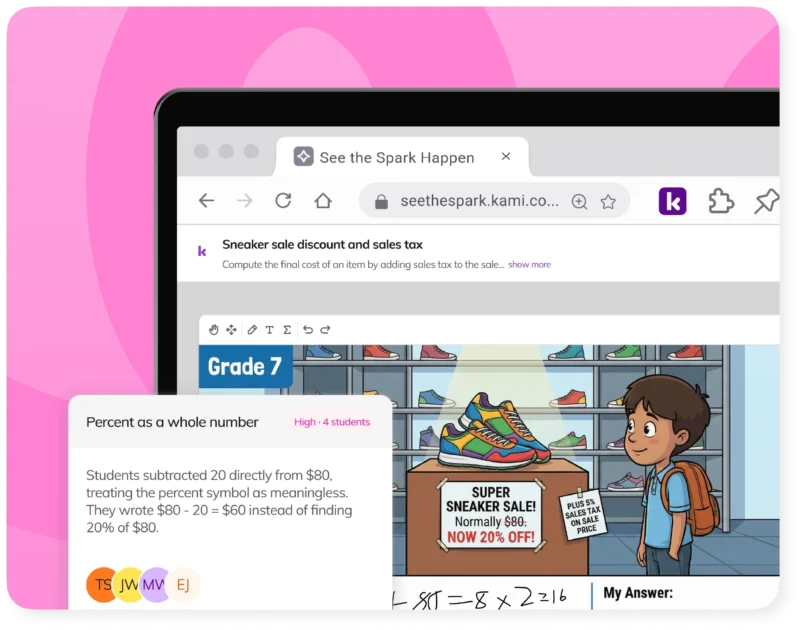Close the See the Spark Happen tab

point(506,156)
